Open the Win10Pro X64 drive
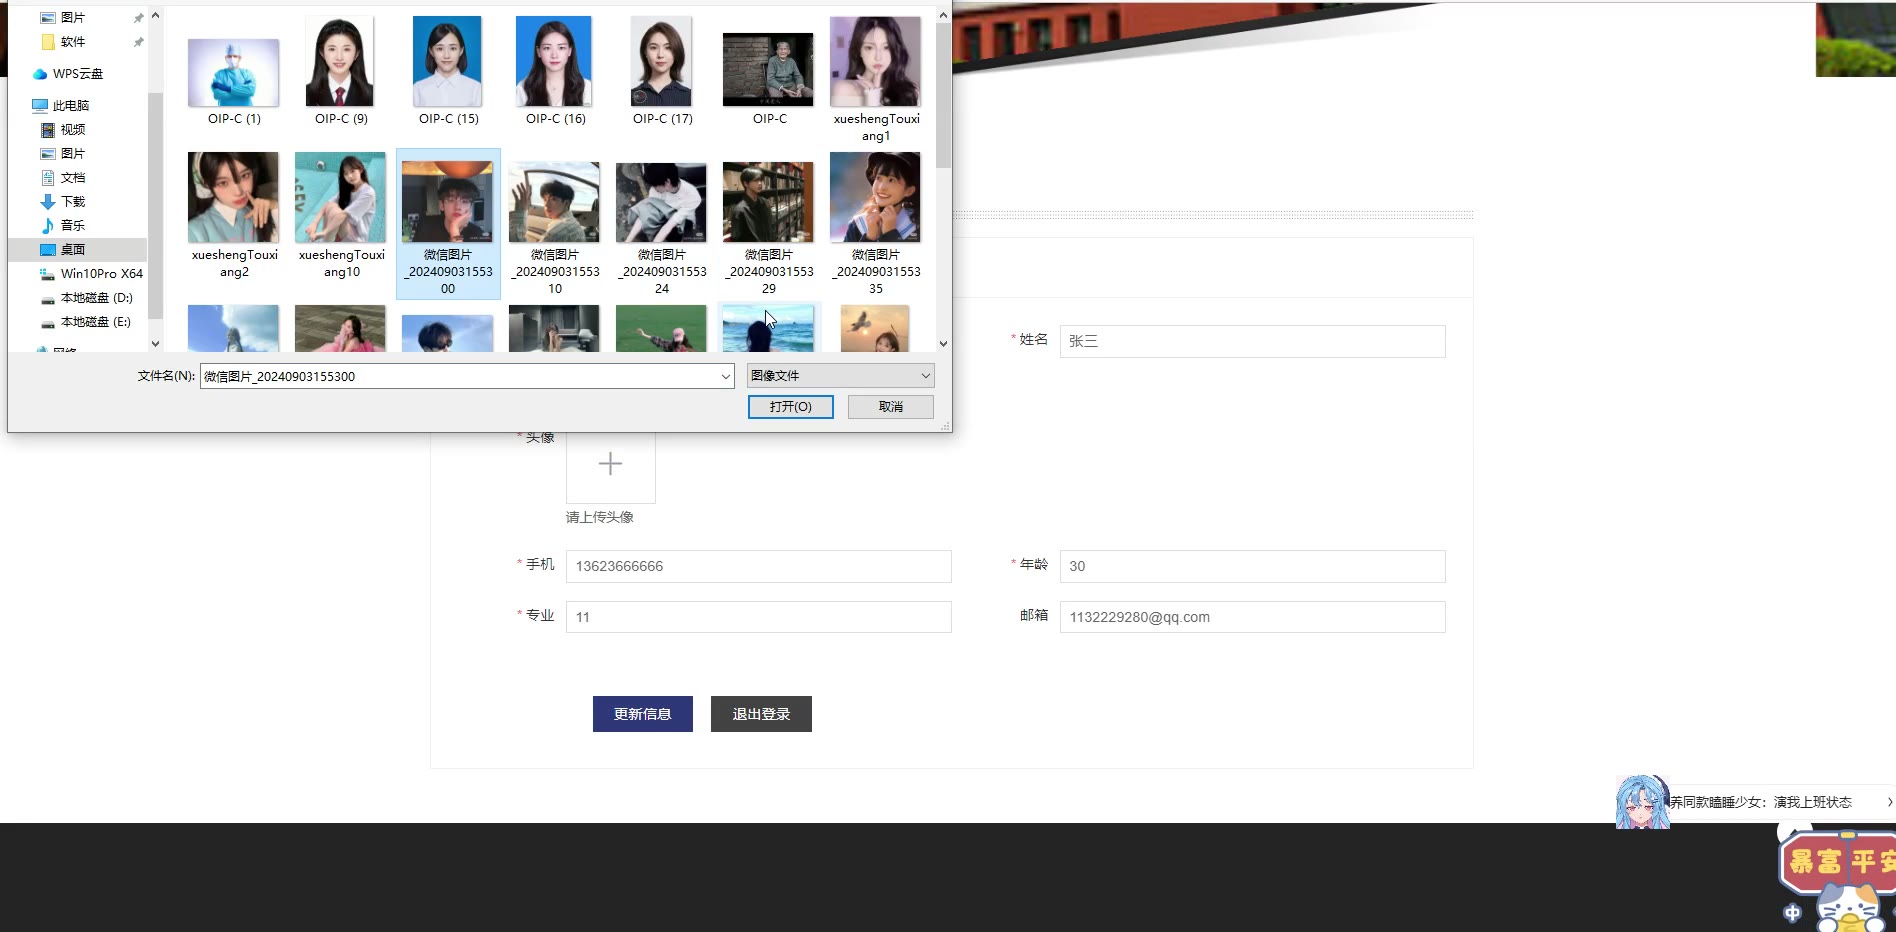1896x932 pixels. [x=101, y=274]
